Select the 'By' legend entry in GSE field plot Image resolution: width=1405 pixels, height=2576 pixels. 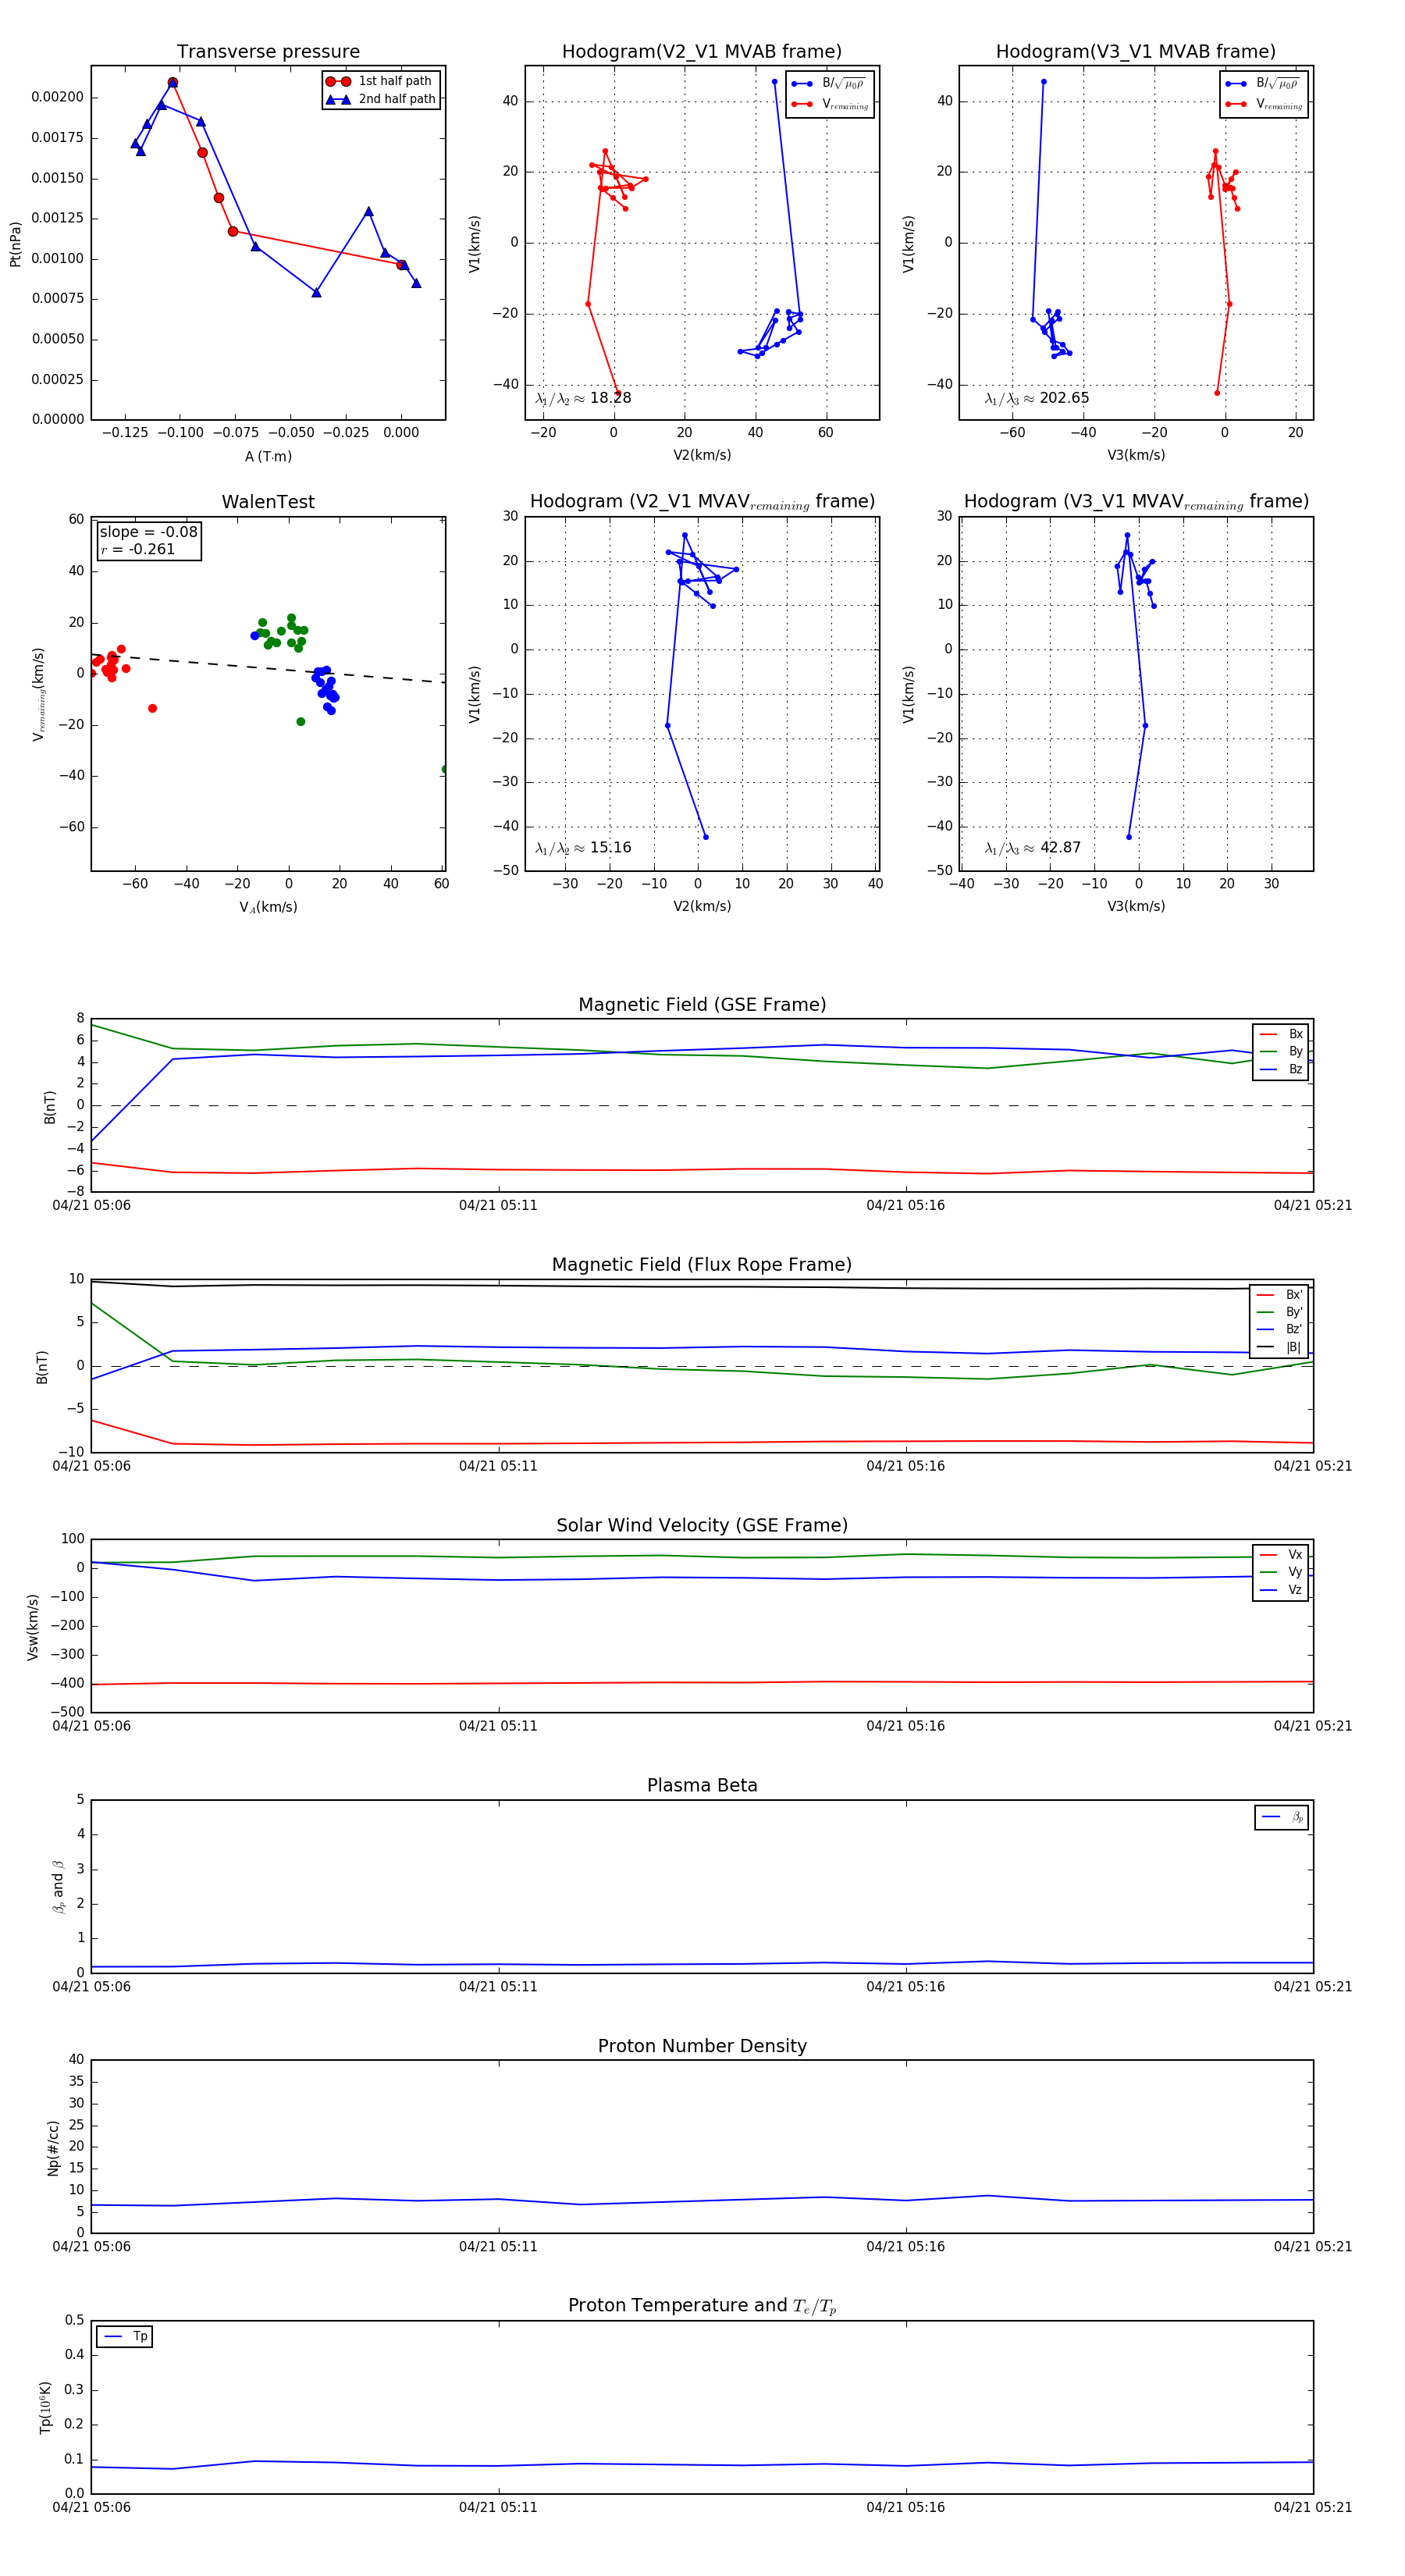pos(1281,1051)
